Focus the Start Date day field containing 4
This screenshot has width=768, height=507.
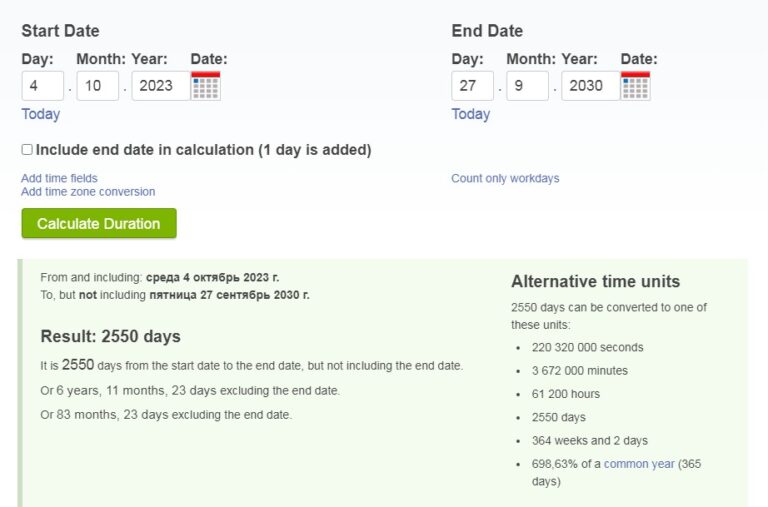(43, 86)
